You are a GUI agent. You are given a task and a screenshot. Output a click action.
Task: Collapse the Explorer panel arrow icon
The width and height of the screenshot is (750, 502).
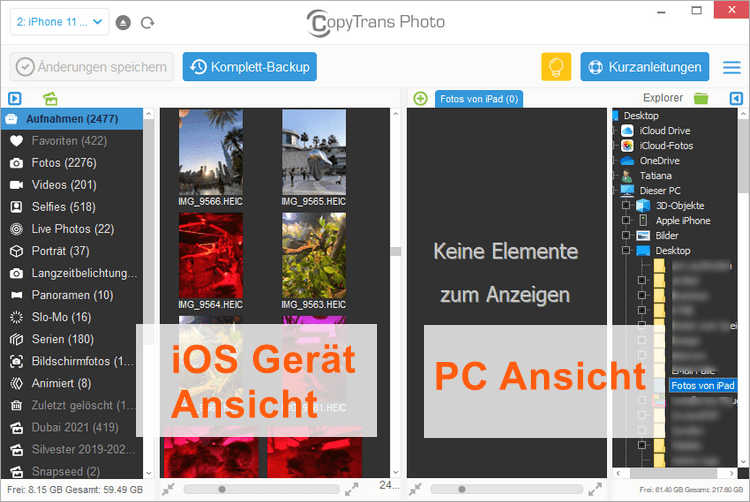pyautogui.click(x=736, y=98)
